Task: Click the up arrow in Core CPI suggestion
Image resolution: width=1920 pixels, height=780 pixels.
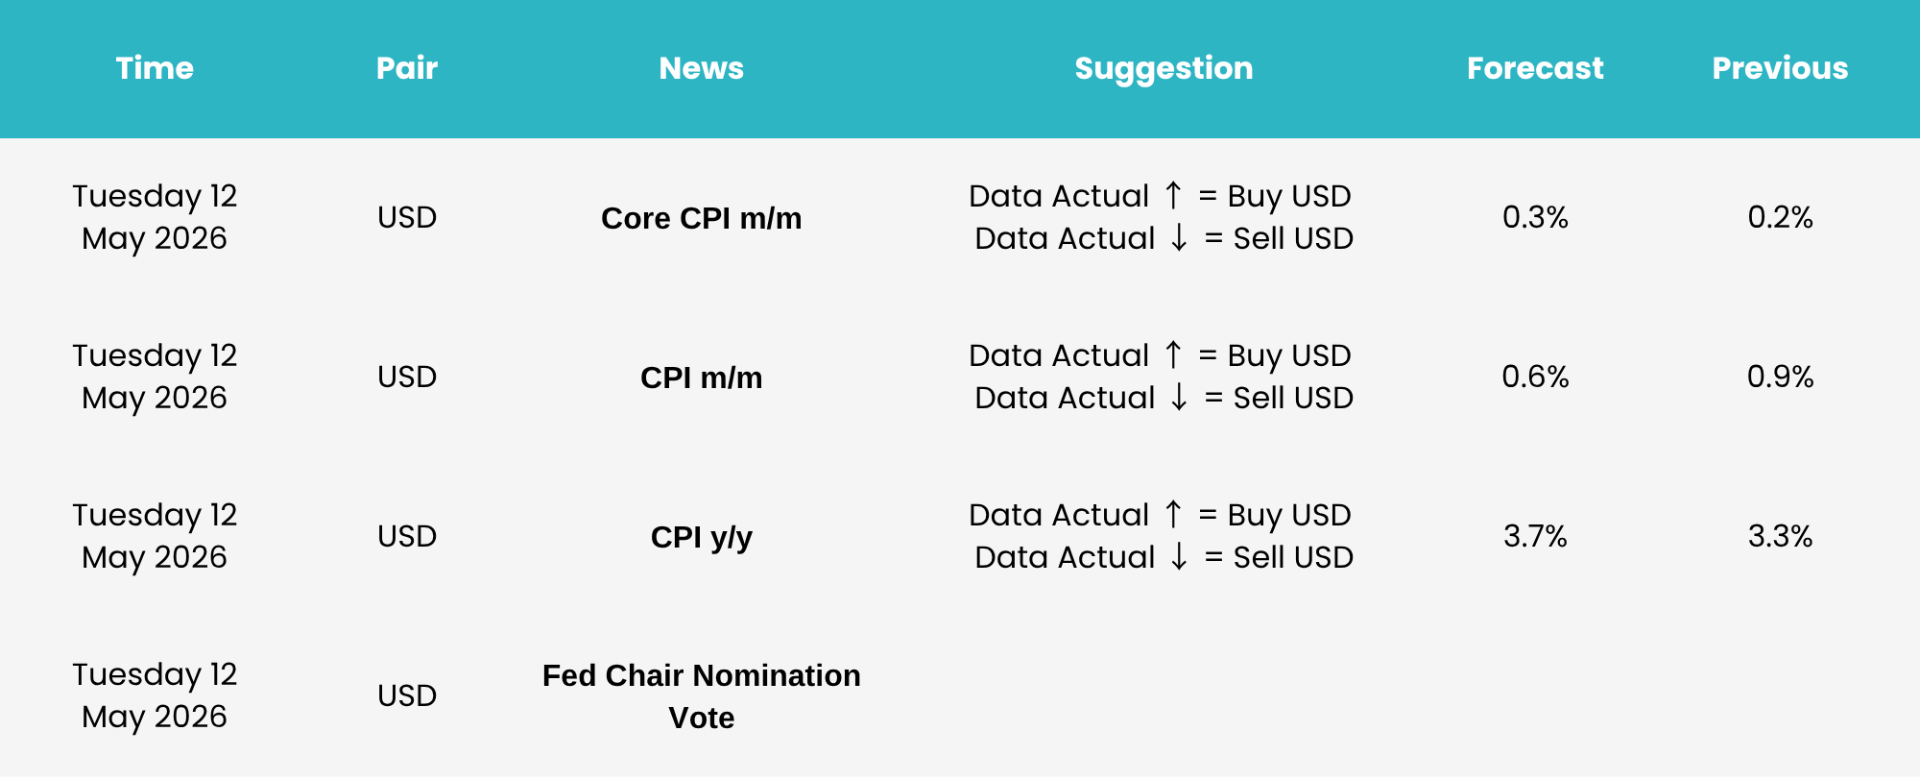Action: (x=1173, y=195)
